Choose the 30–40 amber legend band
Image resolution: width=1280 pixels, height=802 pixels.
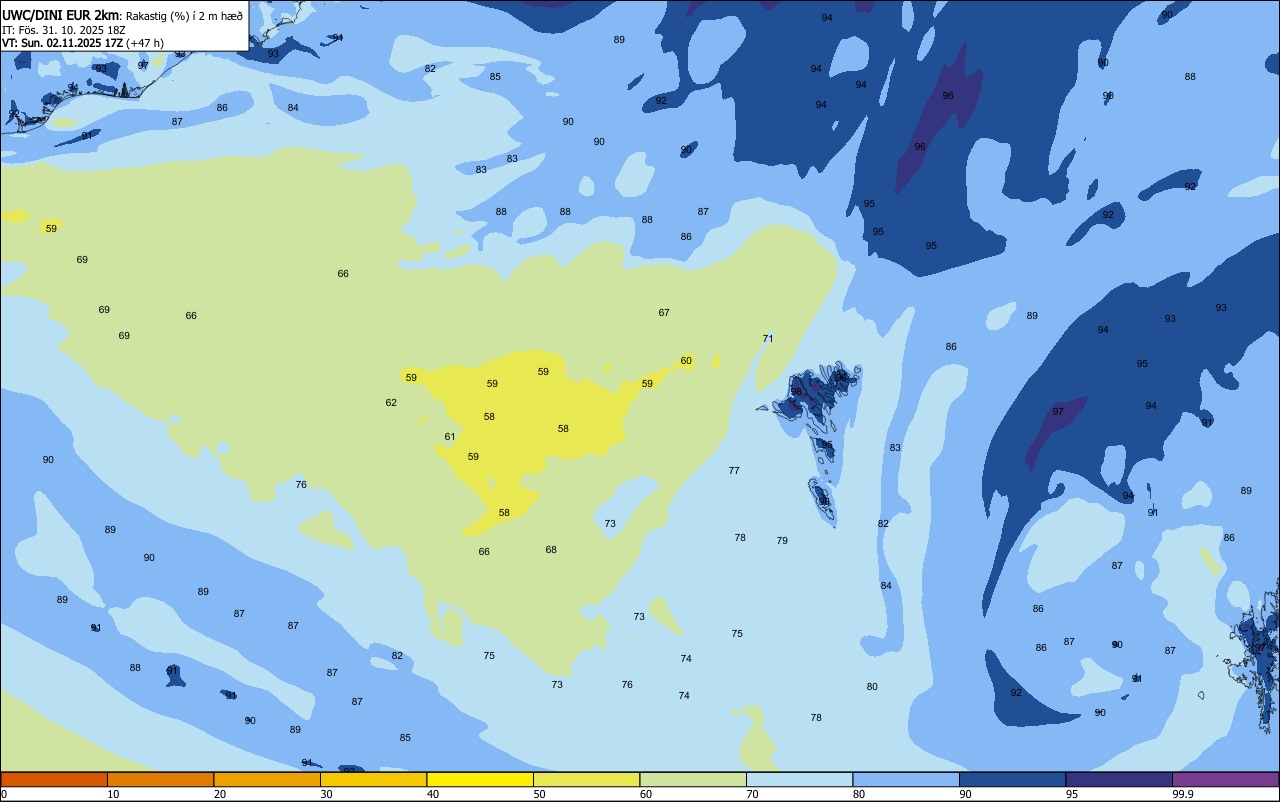tap(373, 779)
